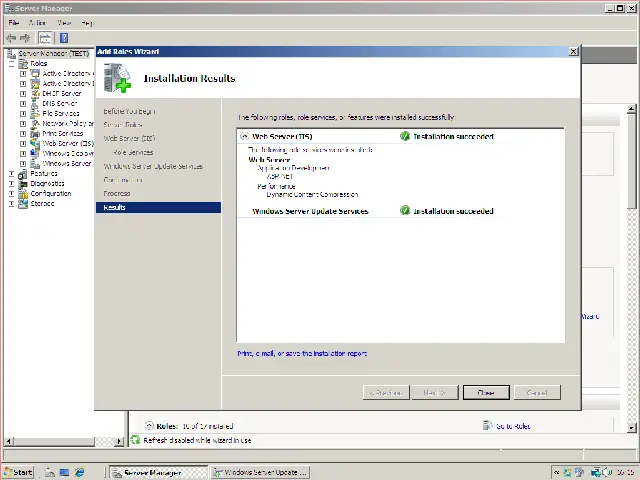Click the File Services role icon
640x480 pixels.
click(x=36, y=113)
